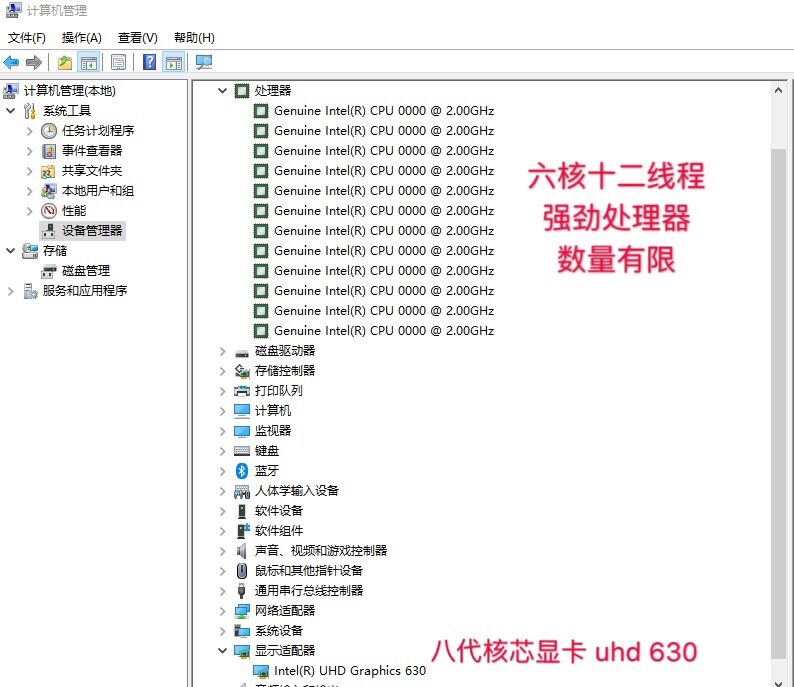The height and width of the screenshot is (687, 794).
Task: Open the 帮助(H) menu
Action: (x=194, y=38)
